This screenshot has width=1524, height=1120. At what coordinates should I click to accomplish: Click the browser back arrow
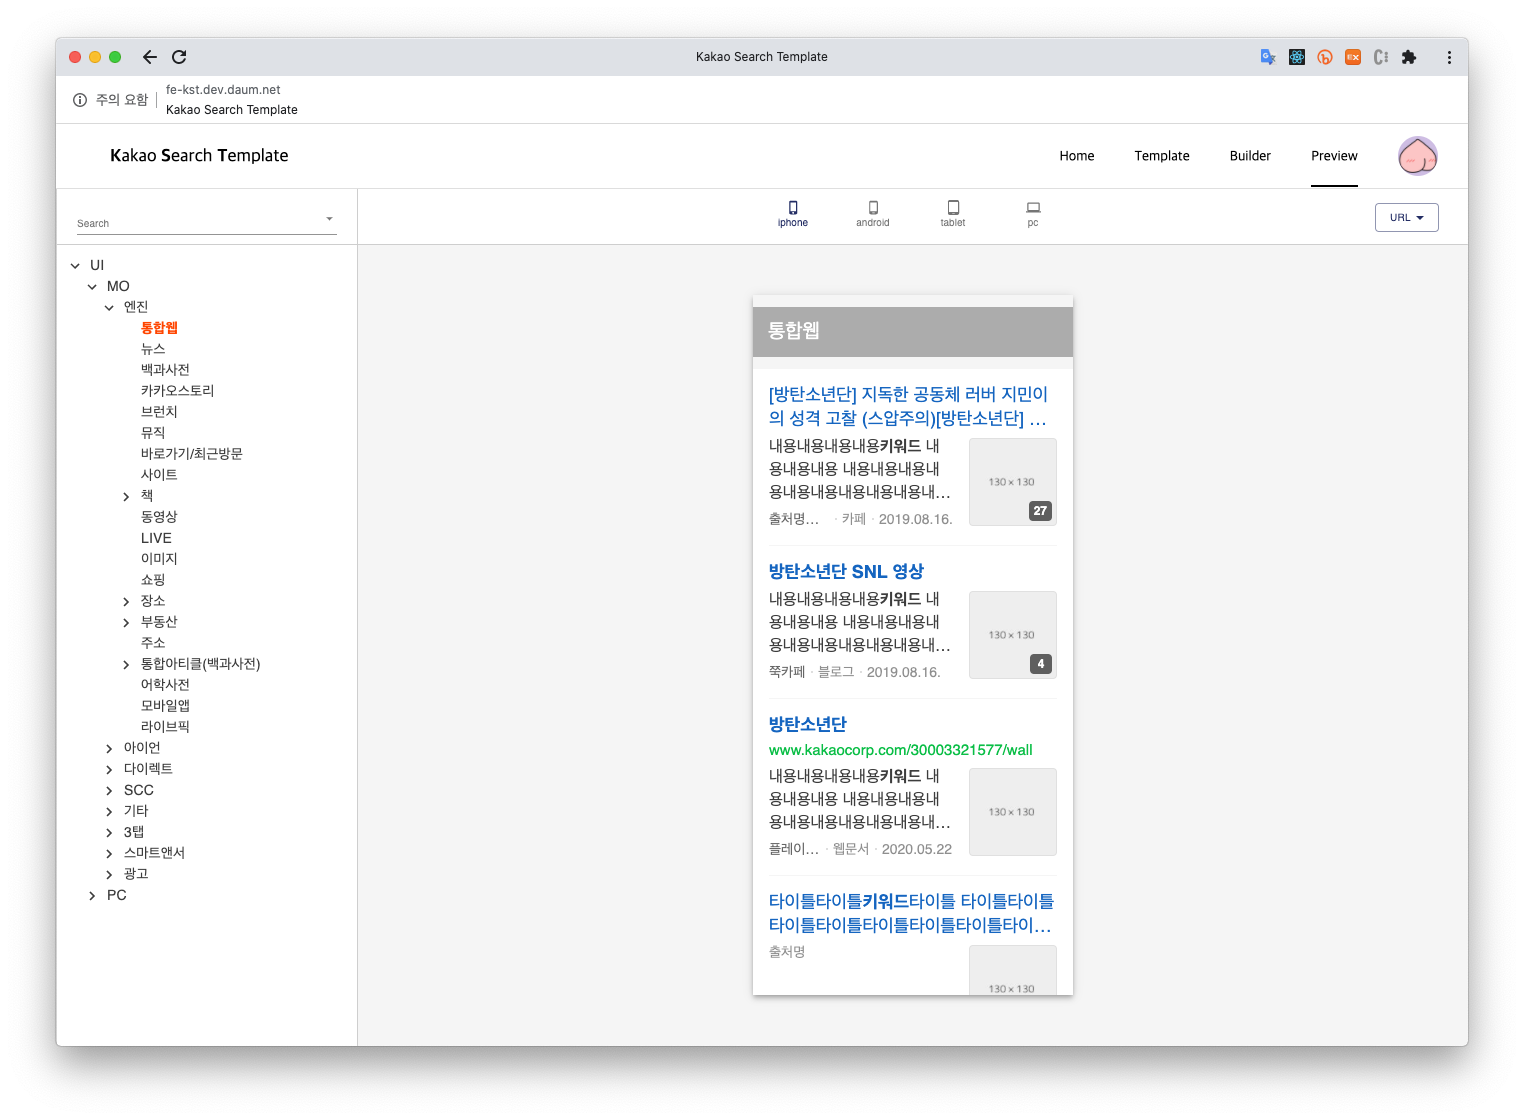[150, 57]
